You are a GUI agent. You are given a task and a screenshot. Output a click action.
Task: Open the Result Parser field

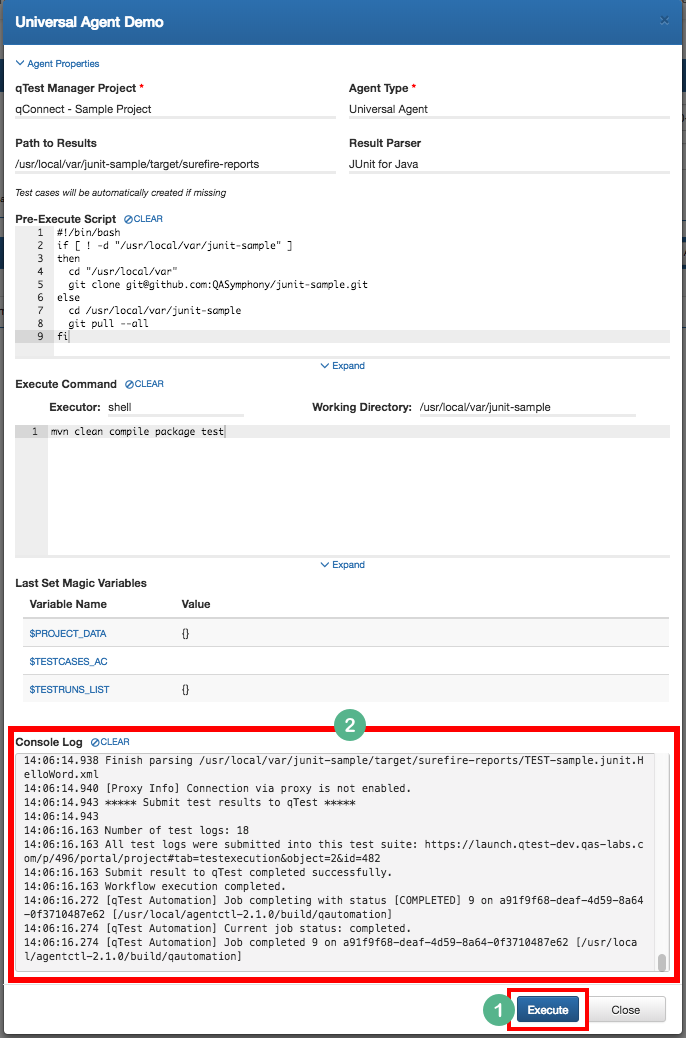point(510,164)
